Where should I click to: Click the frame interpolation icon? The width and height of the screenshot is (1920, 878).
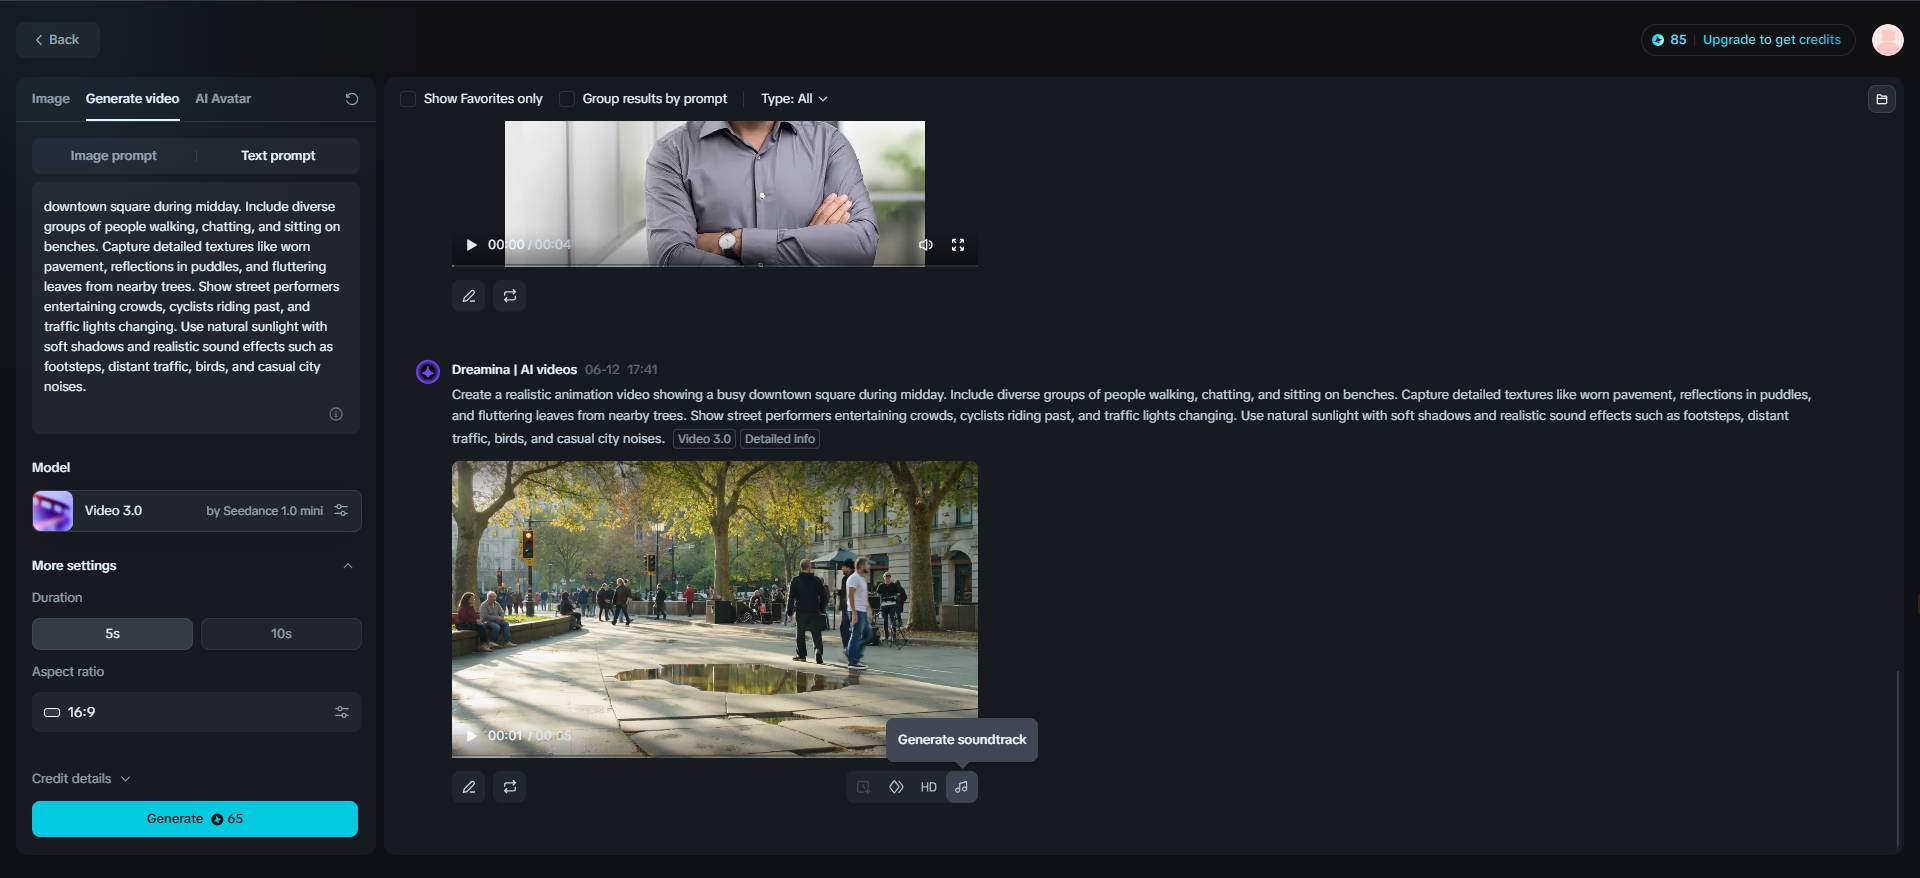[896, 787]
